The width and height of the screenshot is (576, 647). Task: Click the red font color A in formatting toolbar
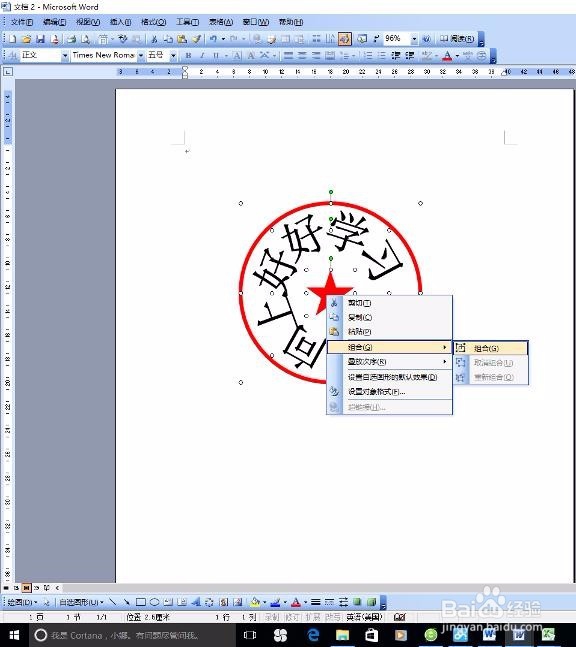click(x=447, y=56)
